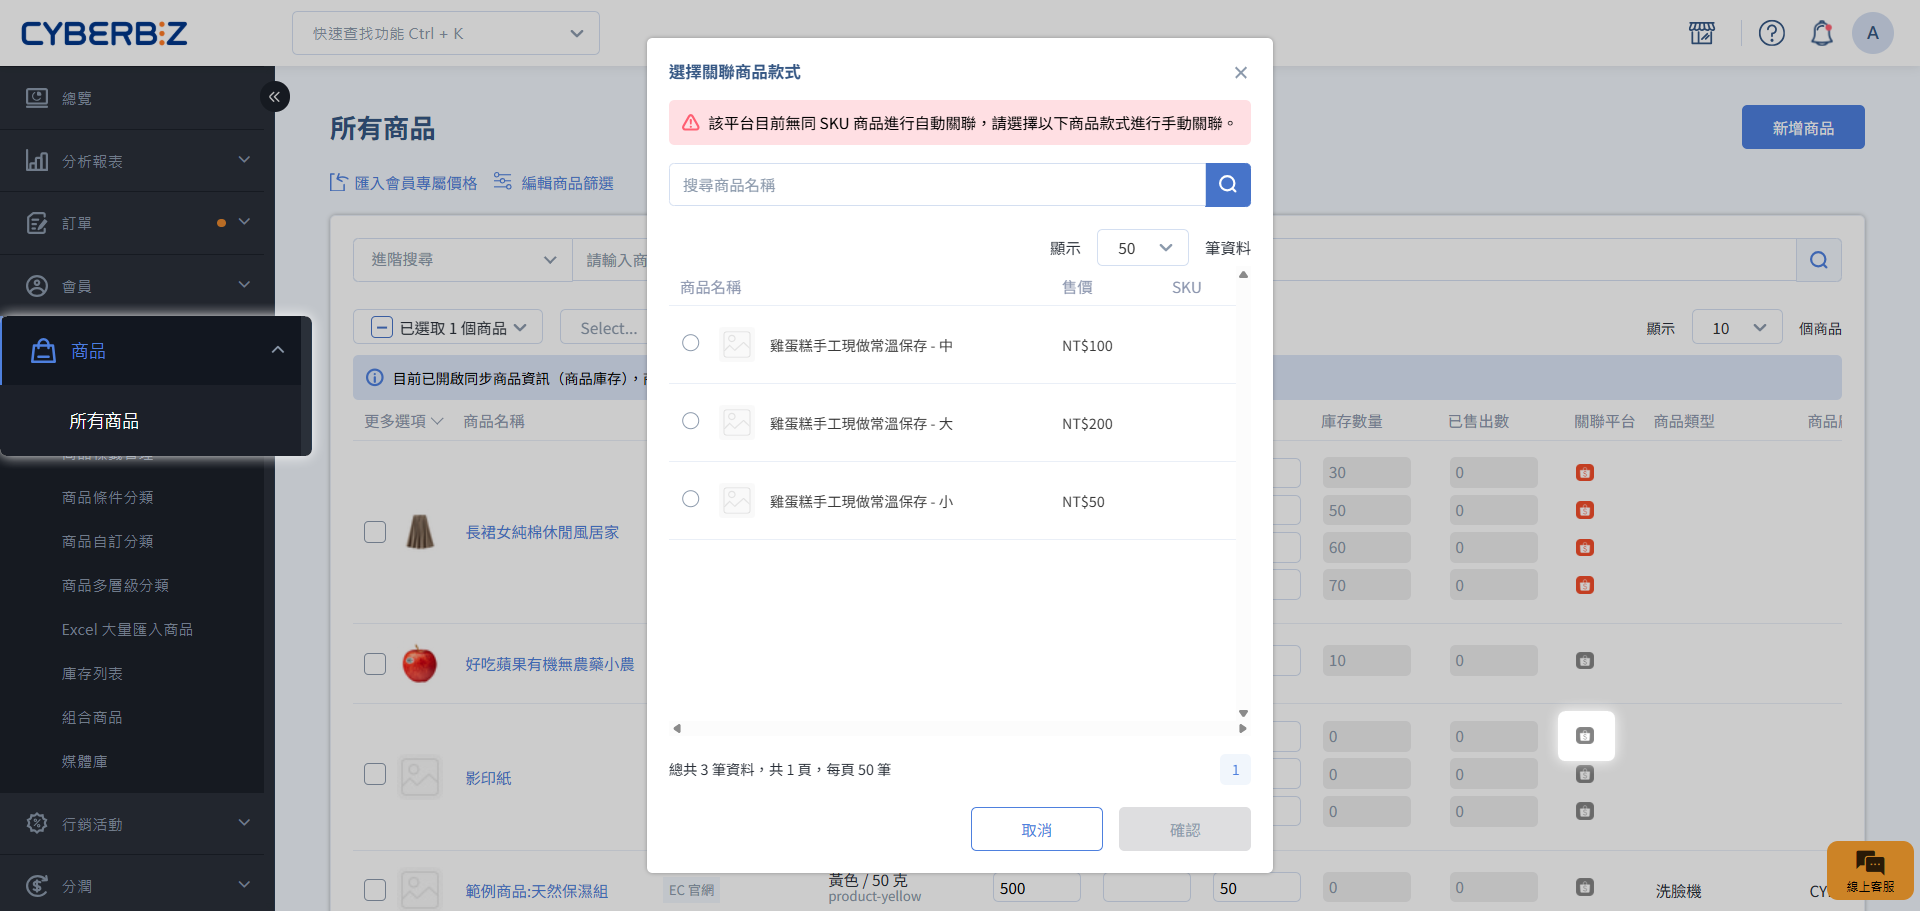
Task: Go to 庫存列表 in the sidebar
Action: (x=92, y=673)
